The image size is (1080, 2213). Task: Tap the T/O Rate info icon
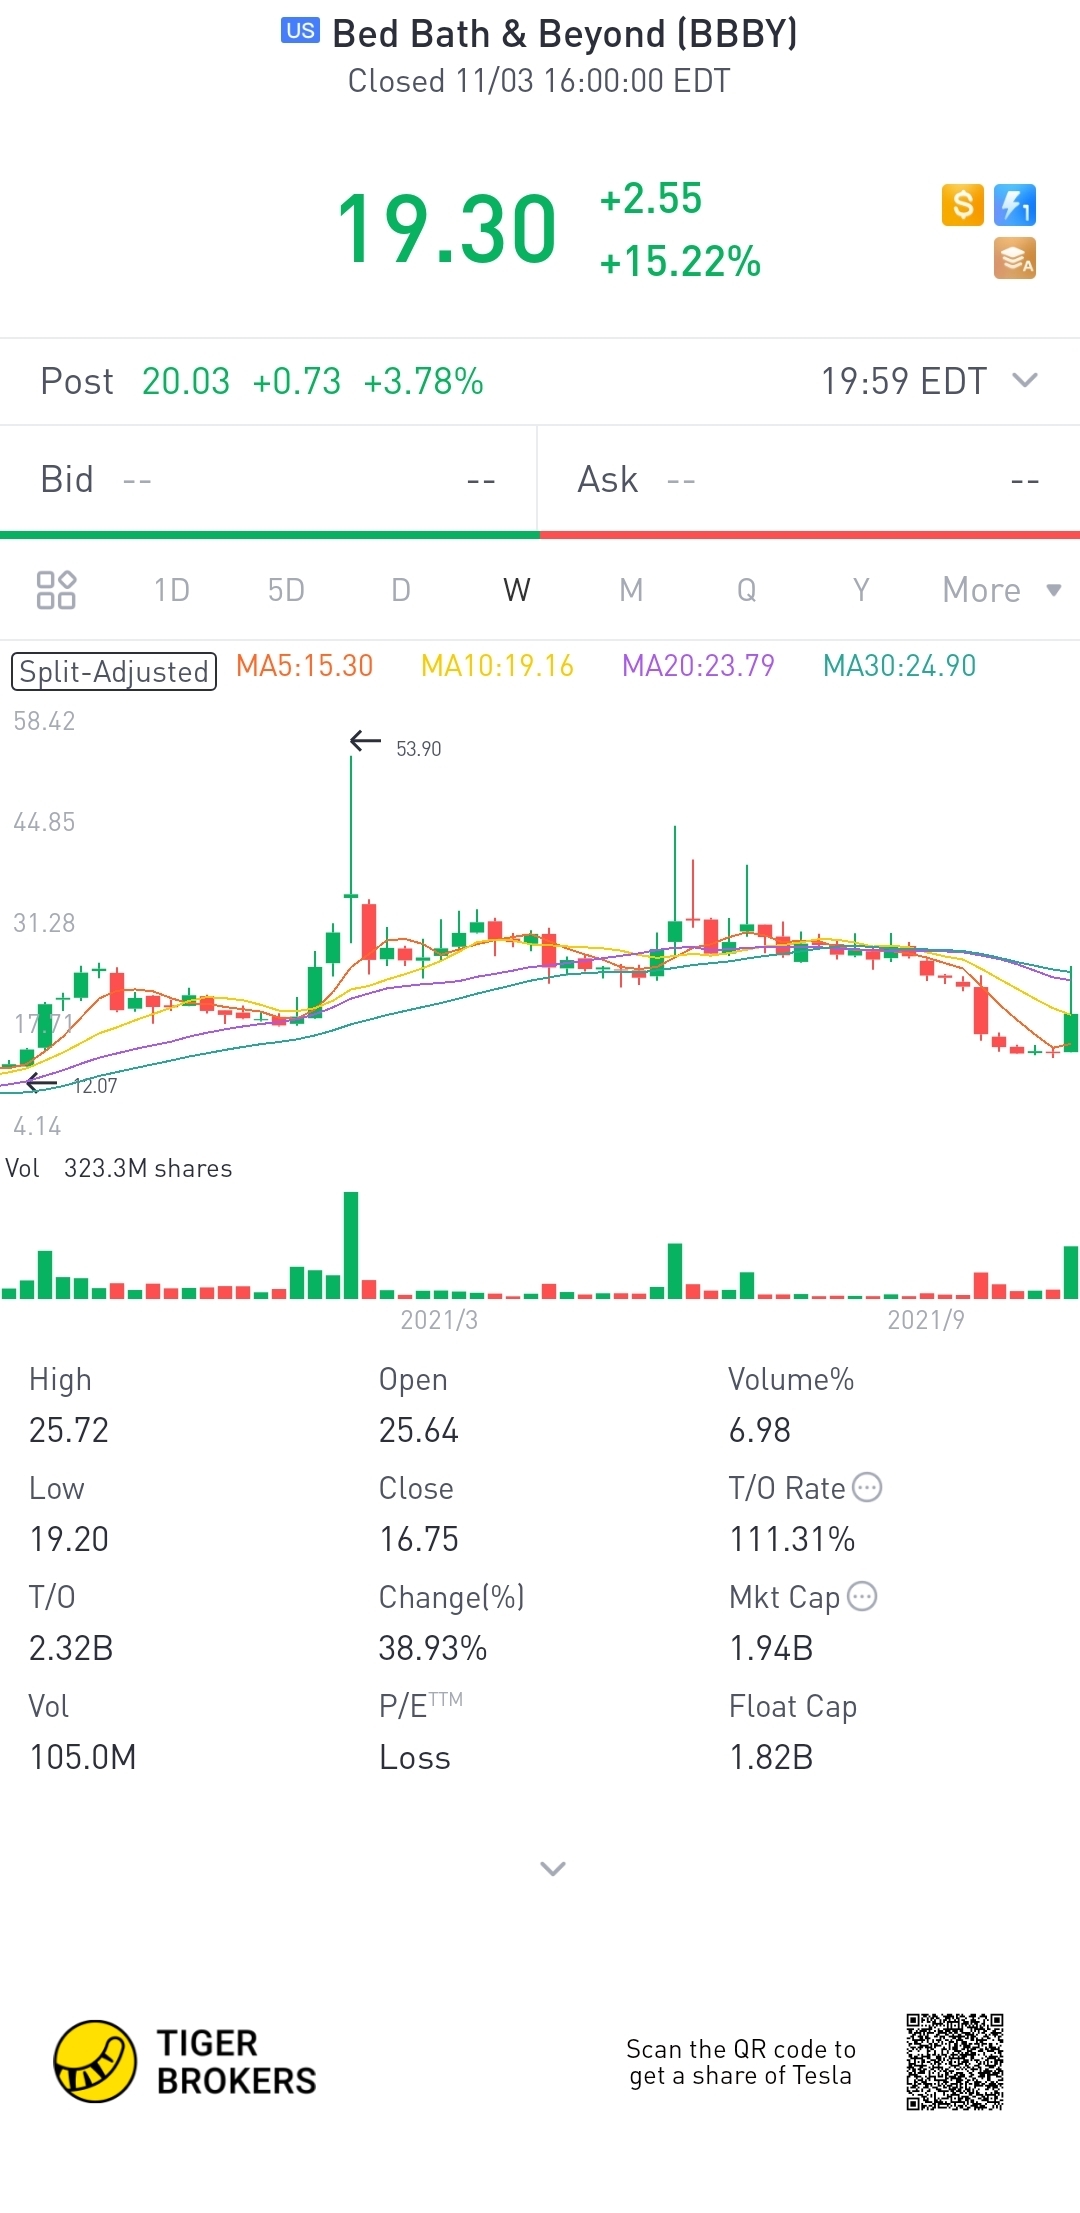coord(867,1487)
